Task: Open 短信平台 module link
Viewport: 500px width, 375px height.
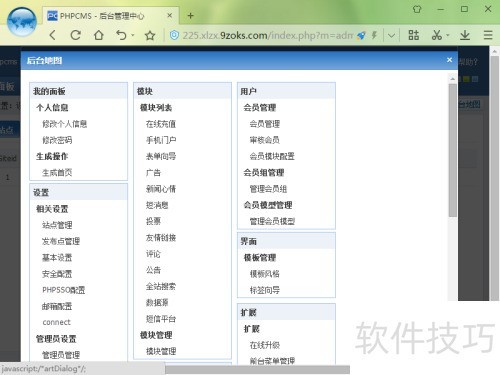Action: tap(161, 319)
